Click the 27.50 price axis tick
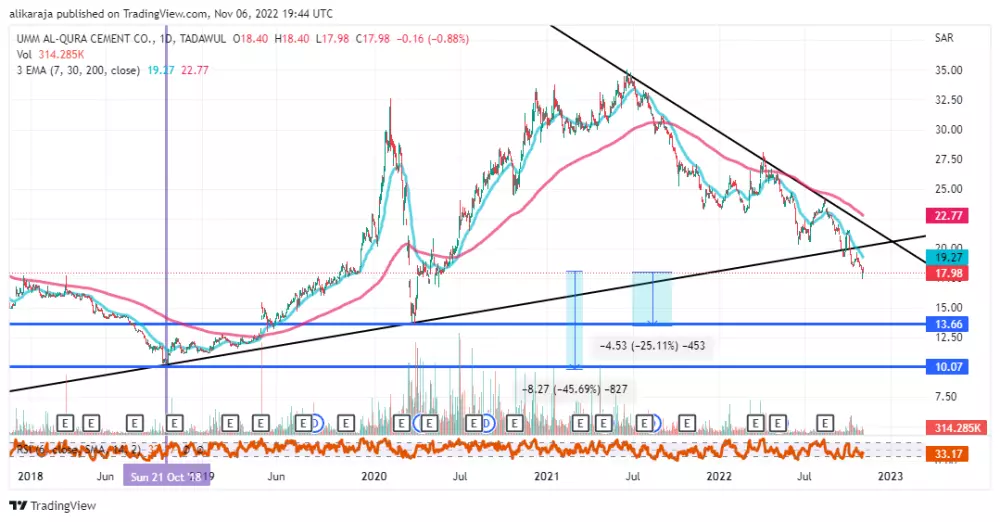This screenshot has height=522, width=1000. pos(948,160)
